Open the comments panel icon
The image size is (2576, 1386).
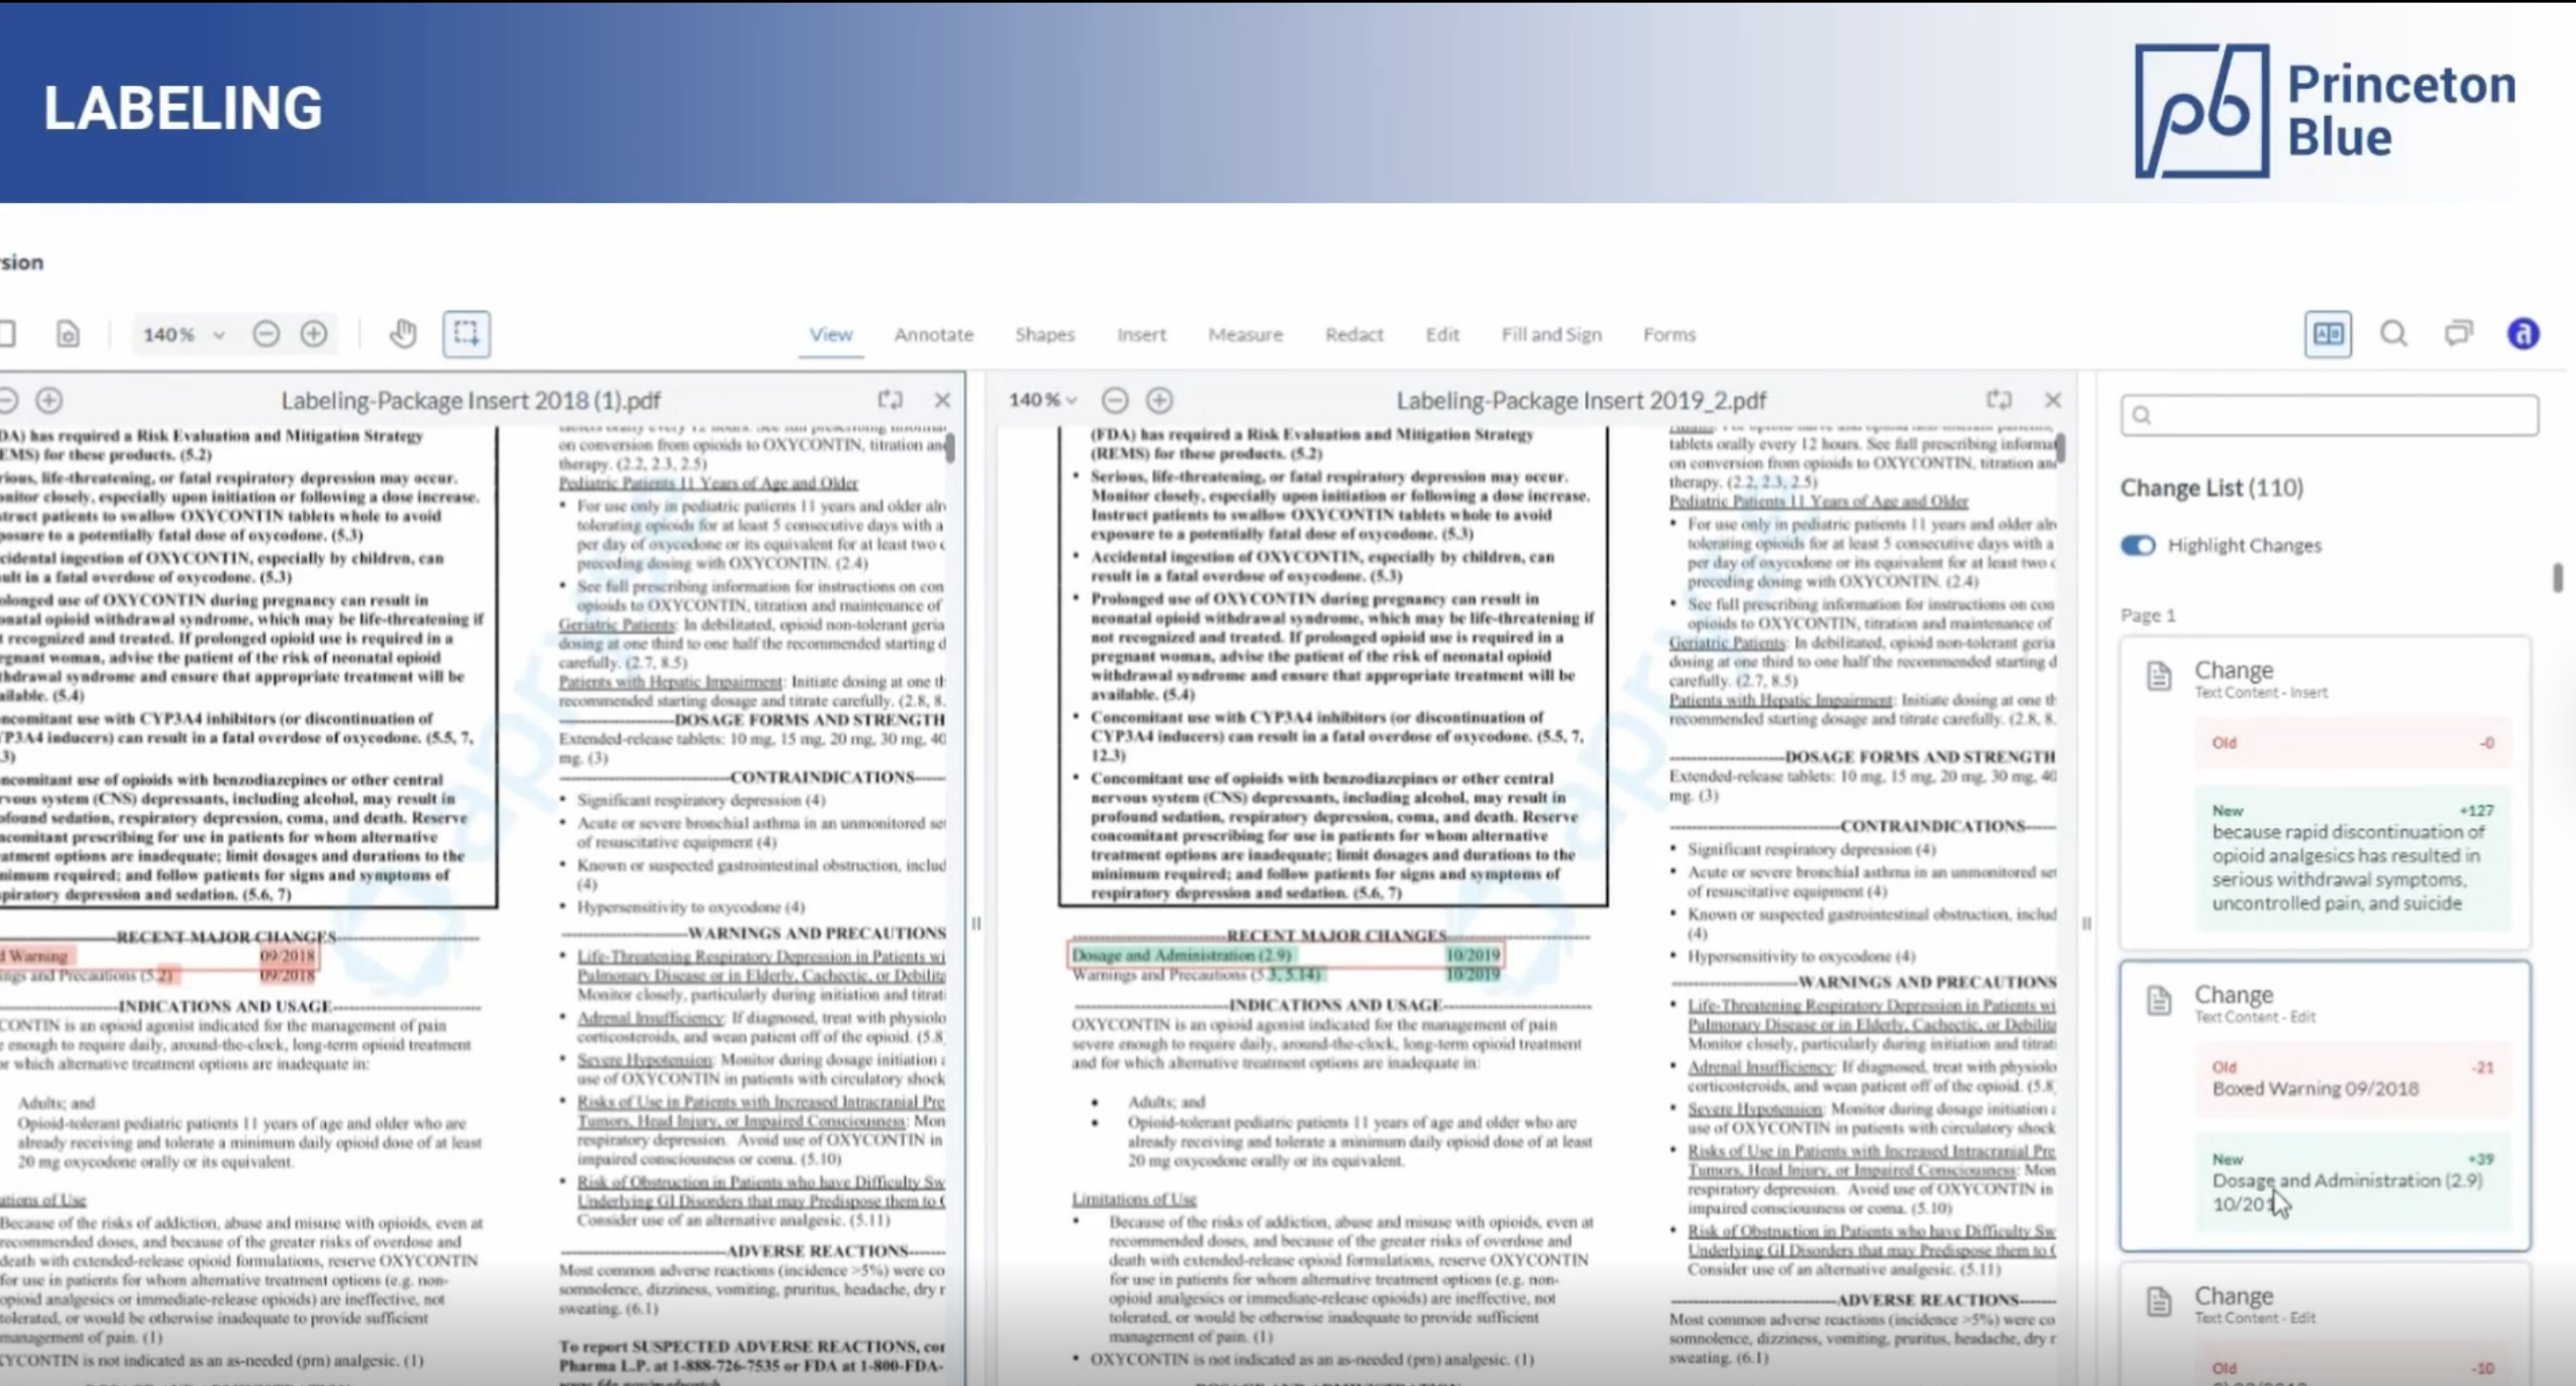pos(2458,334)
